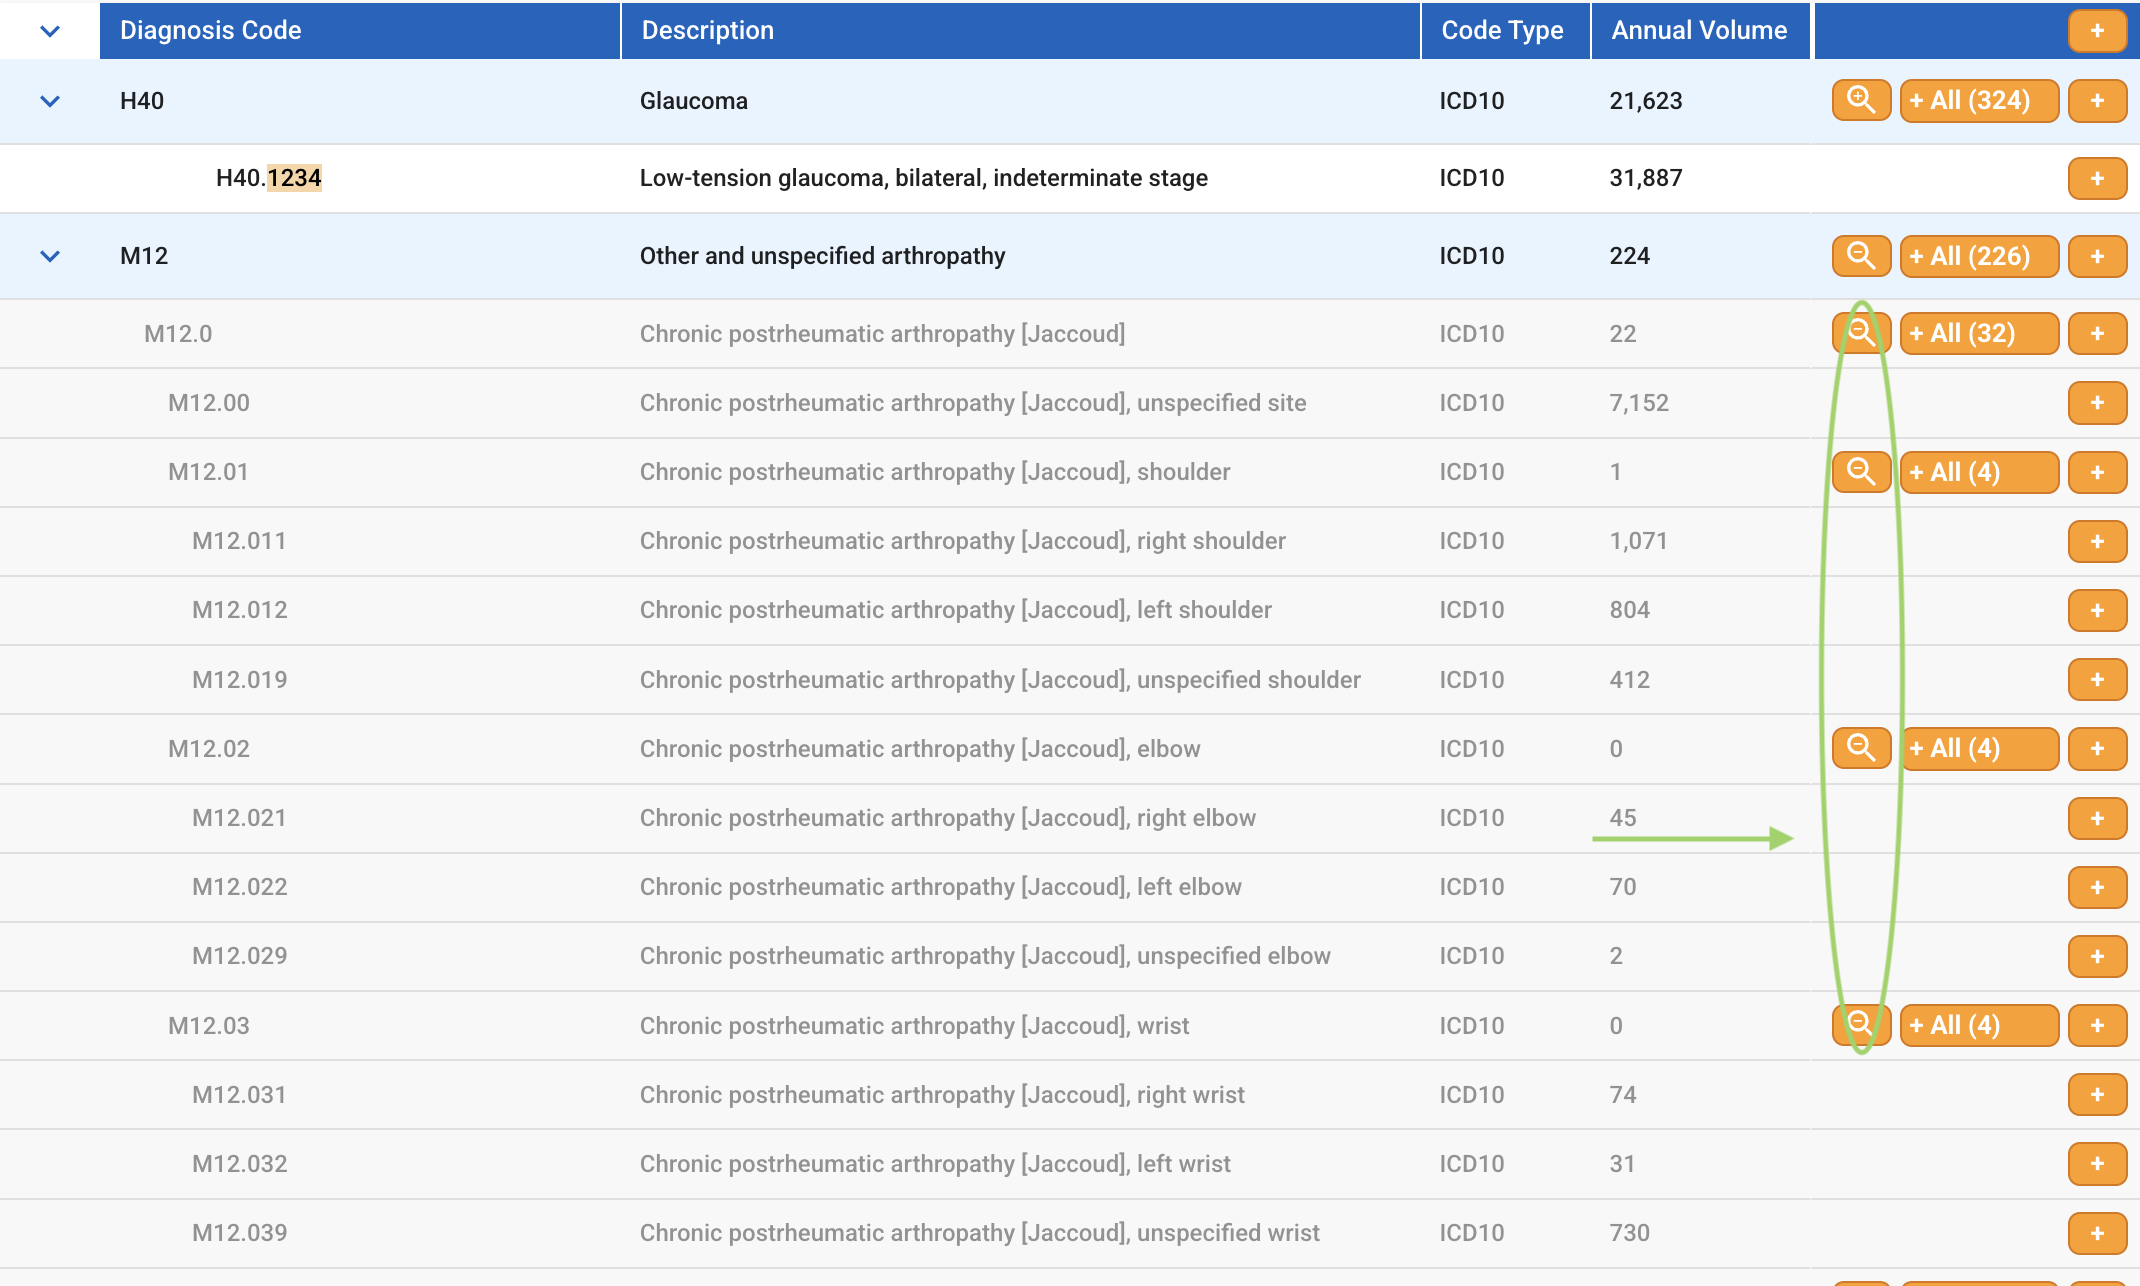The height and width of the screenshot is (1286, 2140).
Task: Click the annual volume 1,071 value
Action: tap(1639, 541)
